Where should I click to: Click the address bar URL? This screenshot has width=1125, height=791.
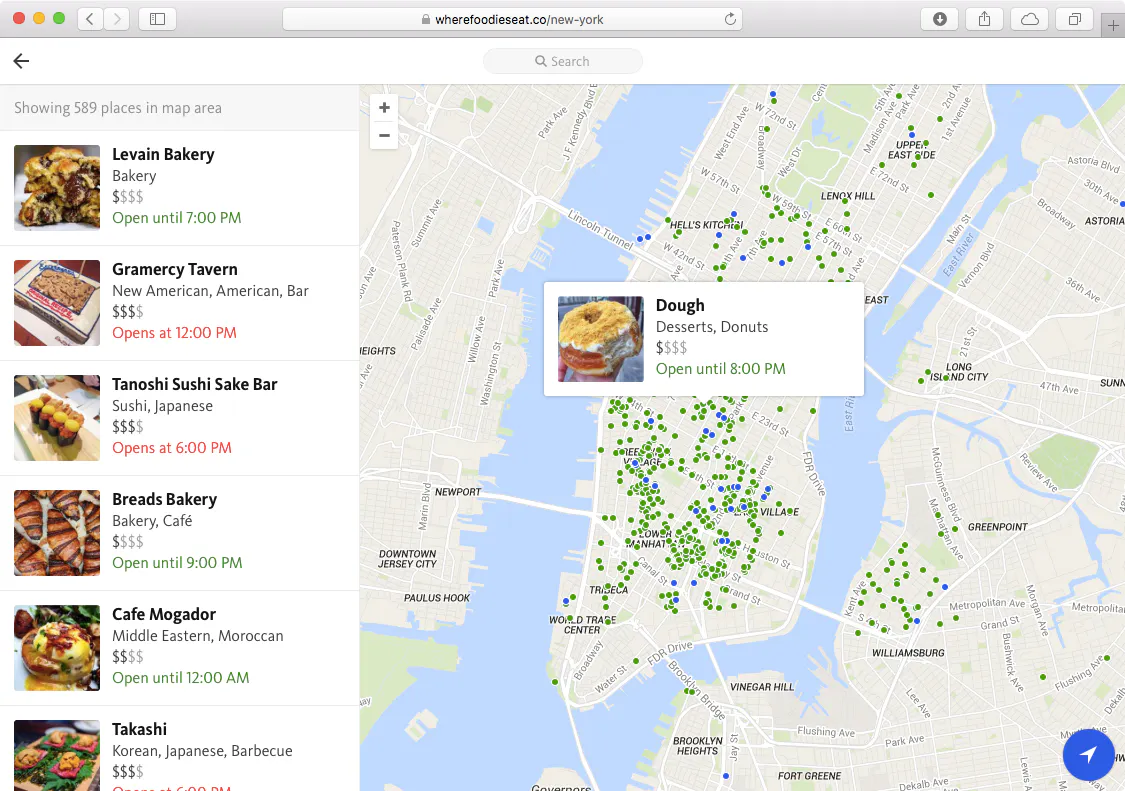(519, 19)
